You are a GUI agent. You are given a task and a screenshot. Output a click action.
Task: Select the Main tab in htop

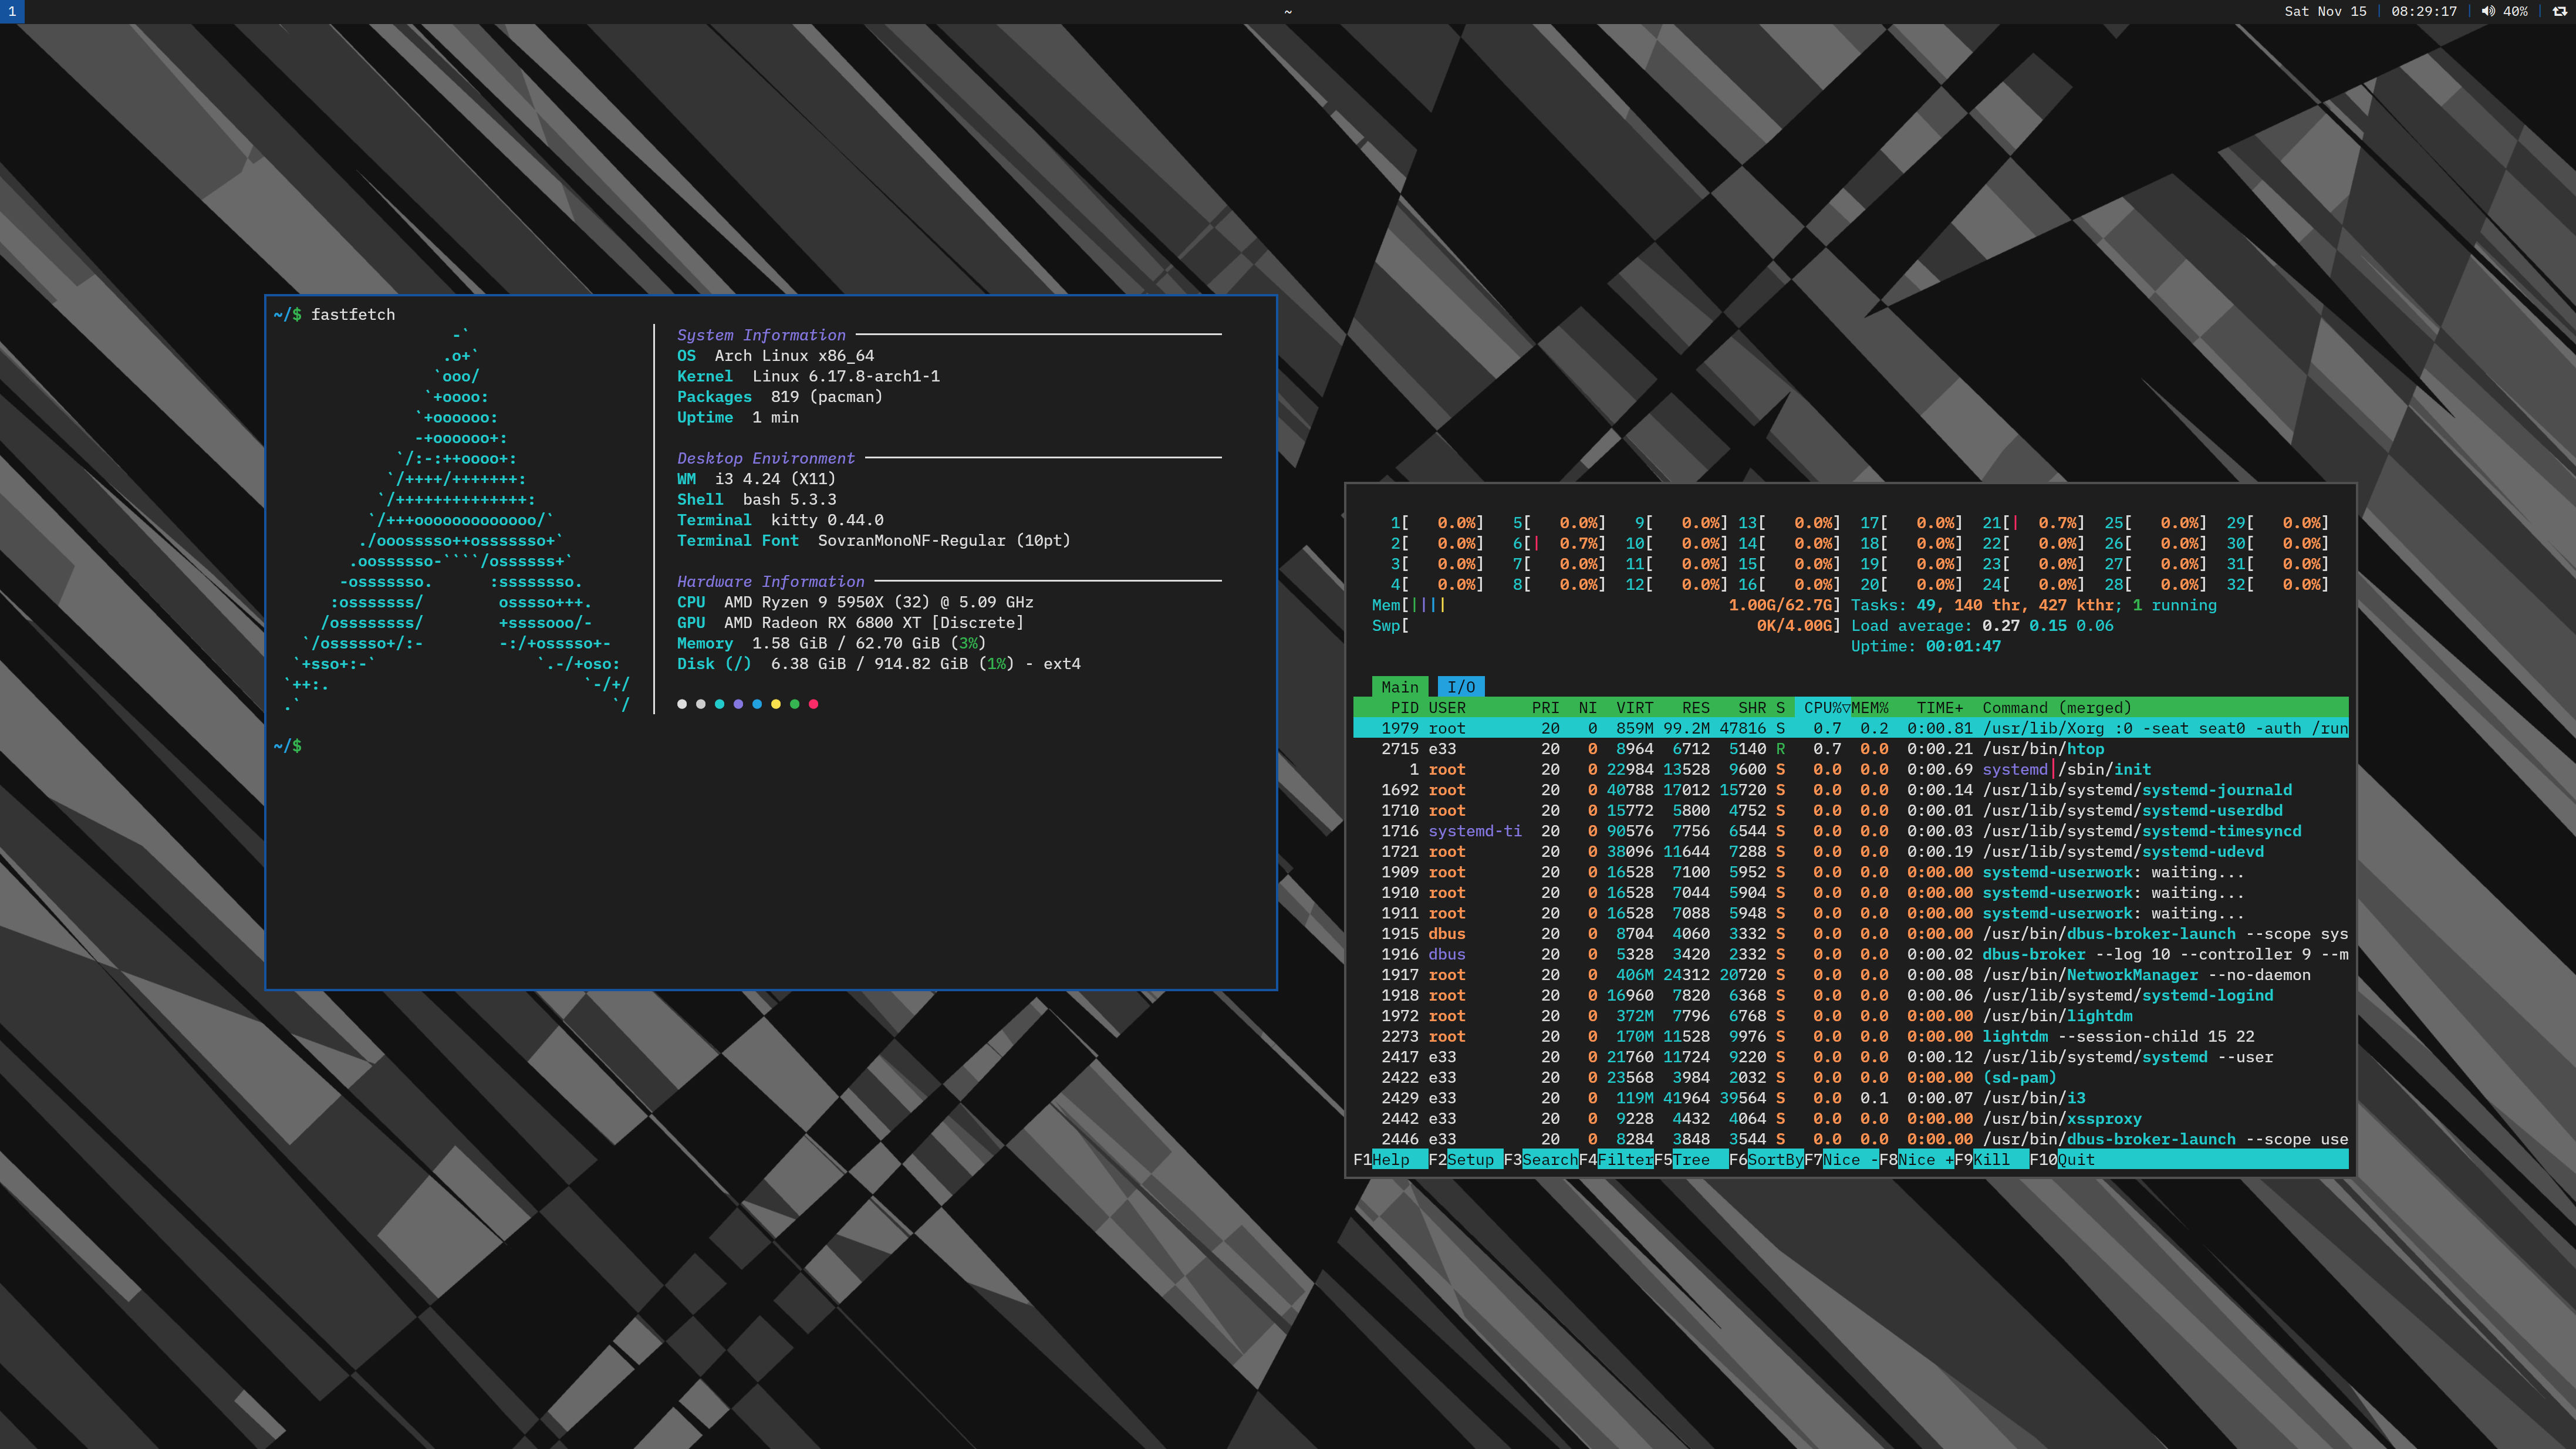tap(1399, 687)
